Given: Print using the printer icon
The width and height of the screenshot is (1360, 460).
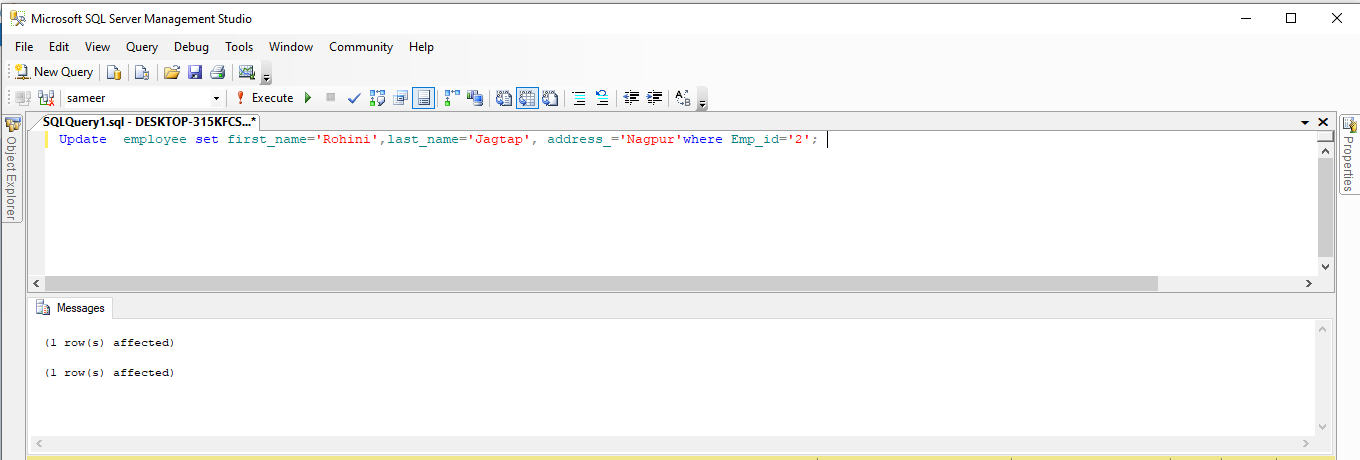Looking at the screenshot, I should [x=217, y=72].
